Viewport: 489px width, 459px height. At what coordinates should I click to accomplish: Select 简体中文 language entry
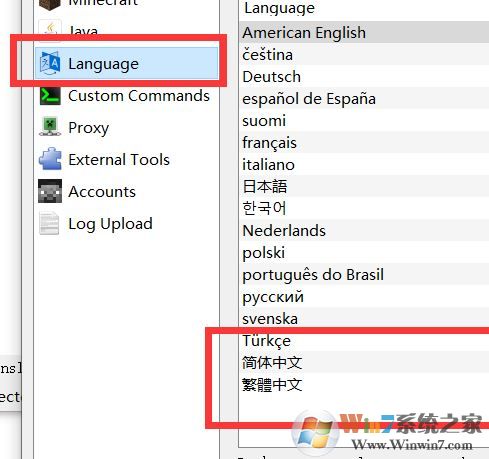tap(364, 362)
